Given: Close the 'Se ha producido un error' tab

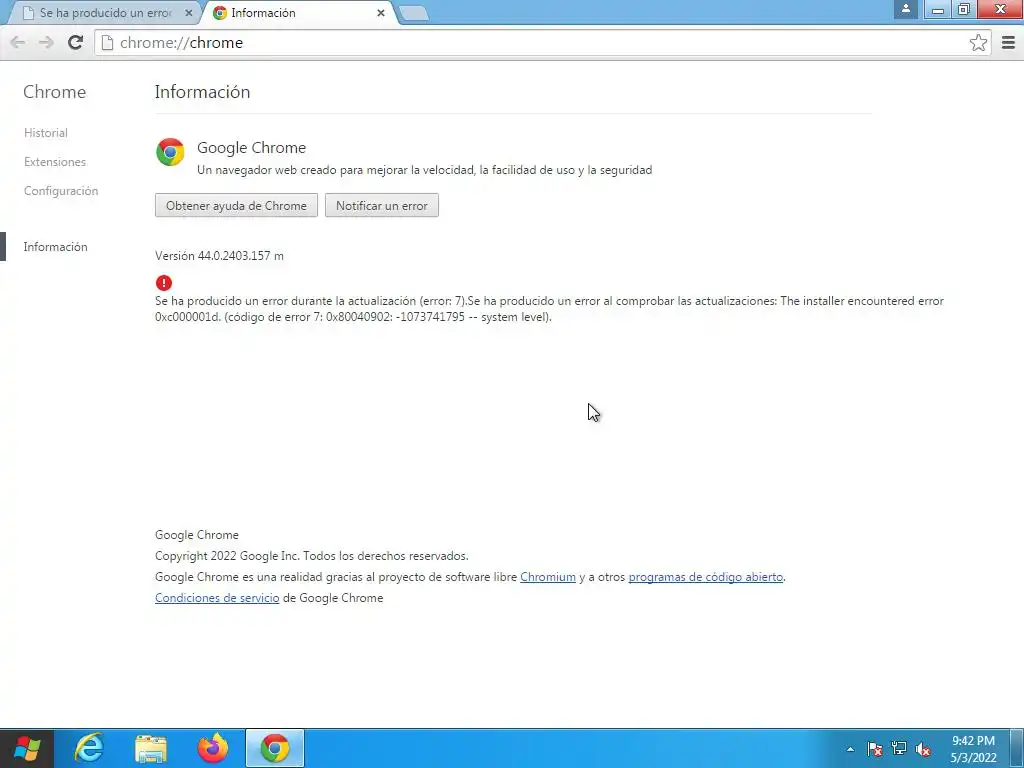Looking at the screenshot, I should pos(189,13).
